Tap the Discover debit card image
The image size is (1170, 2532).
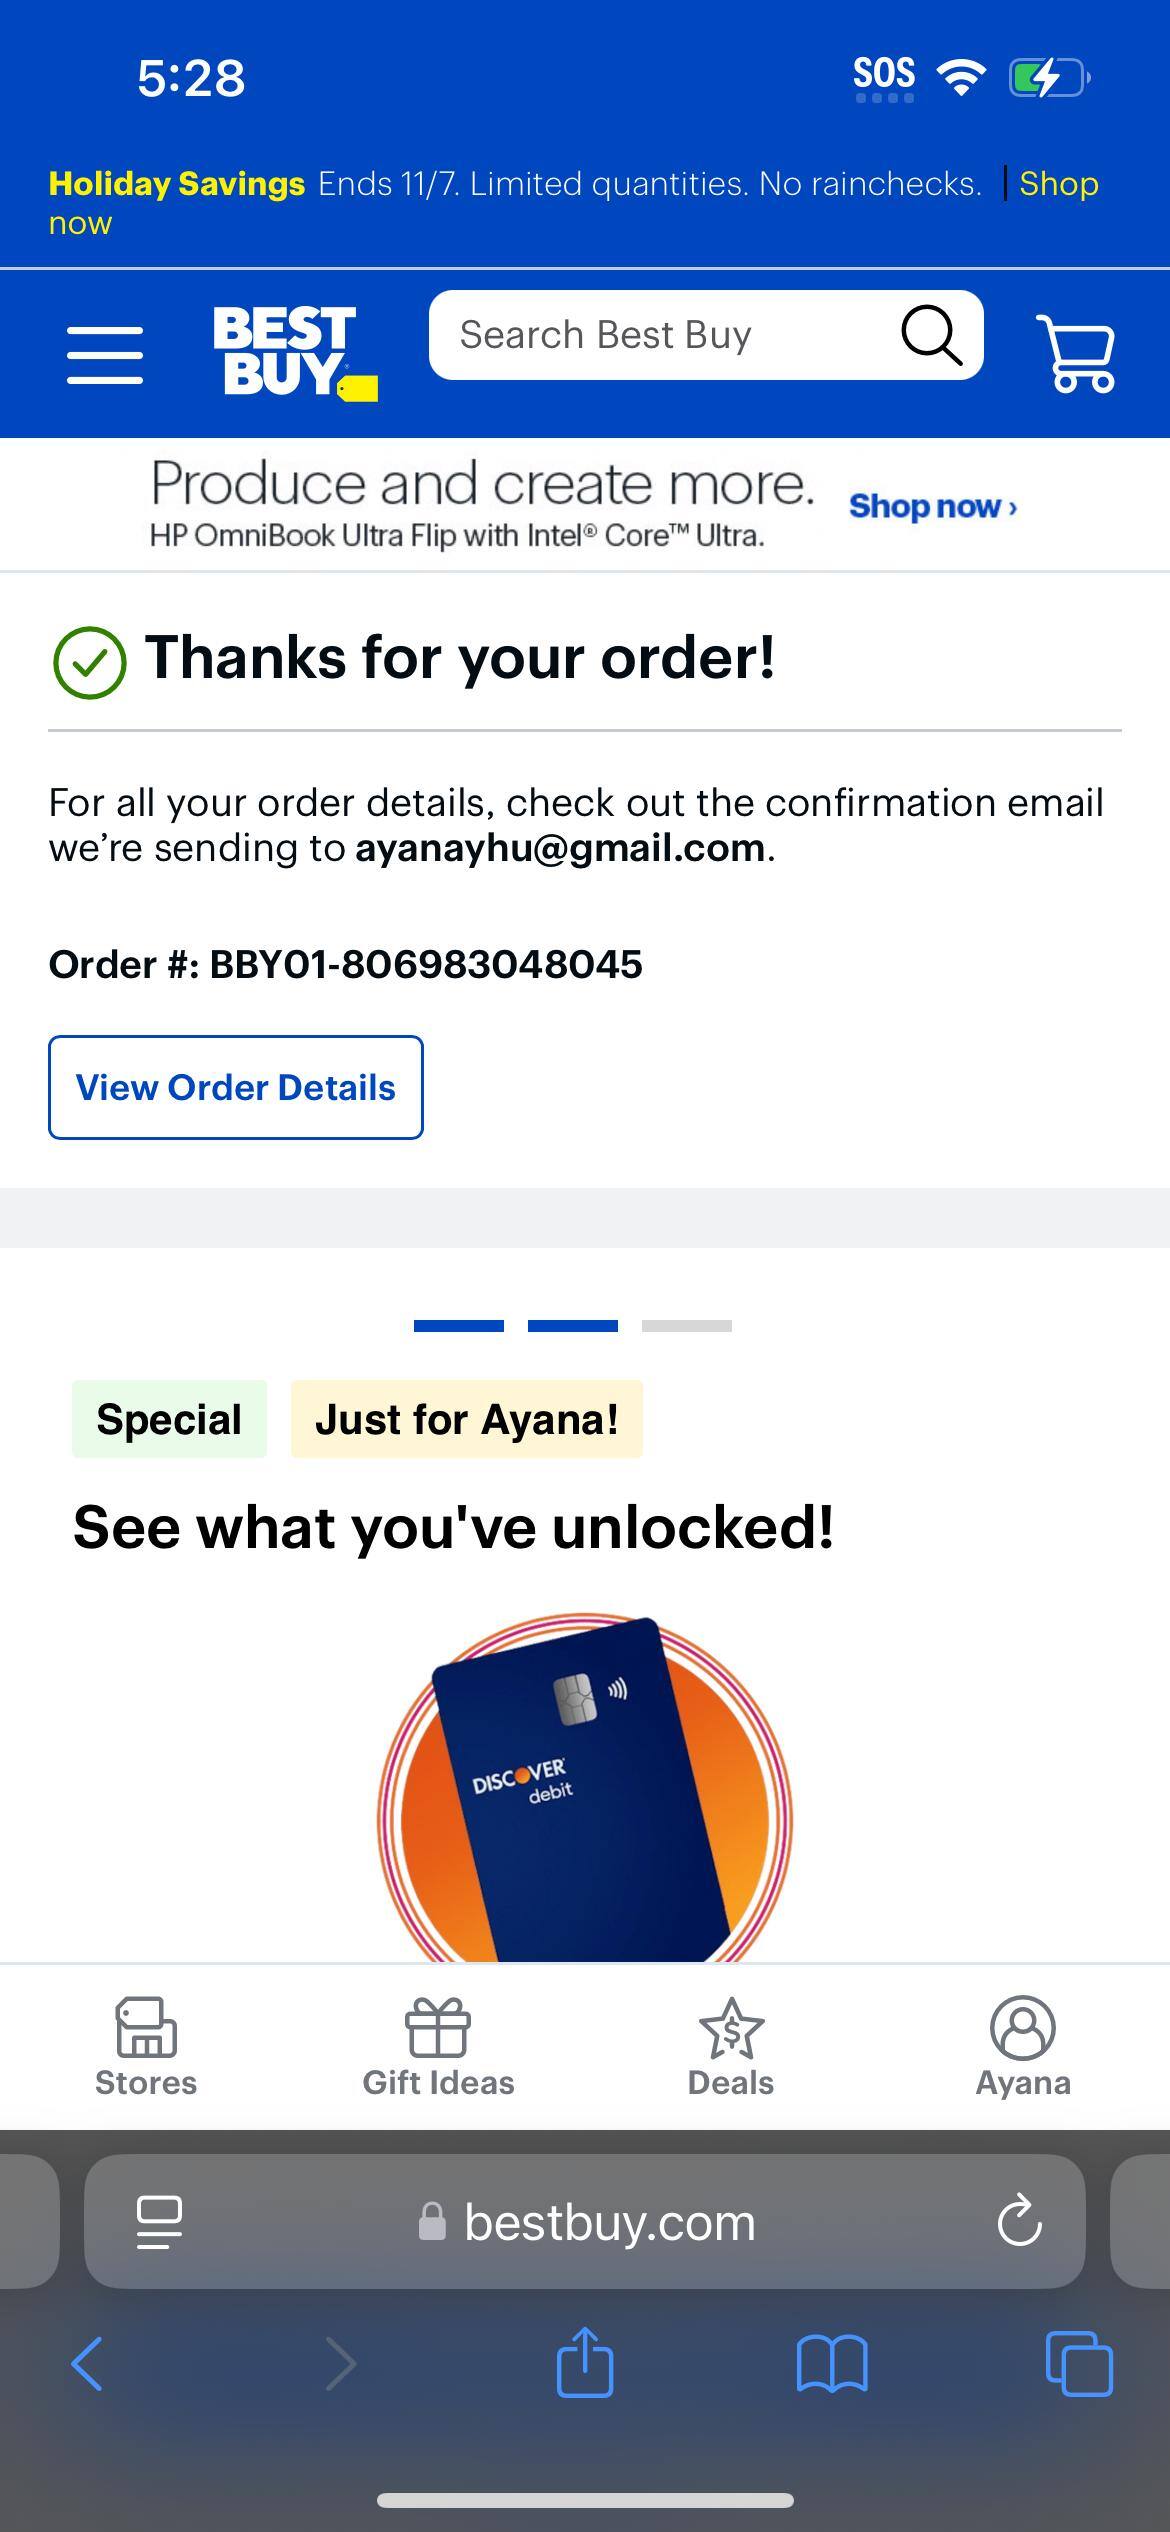pos(584,1788)
